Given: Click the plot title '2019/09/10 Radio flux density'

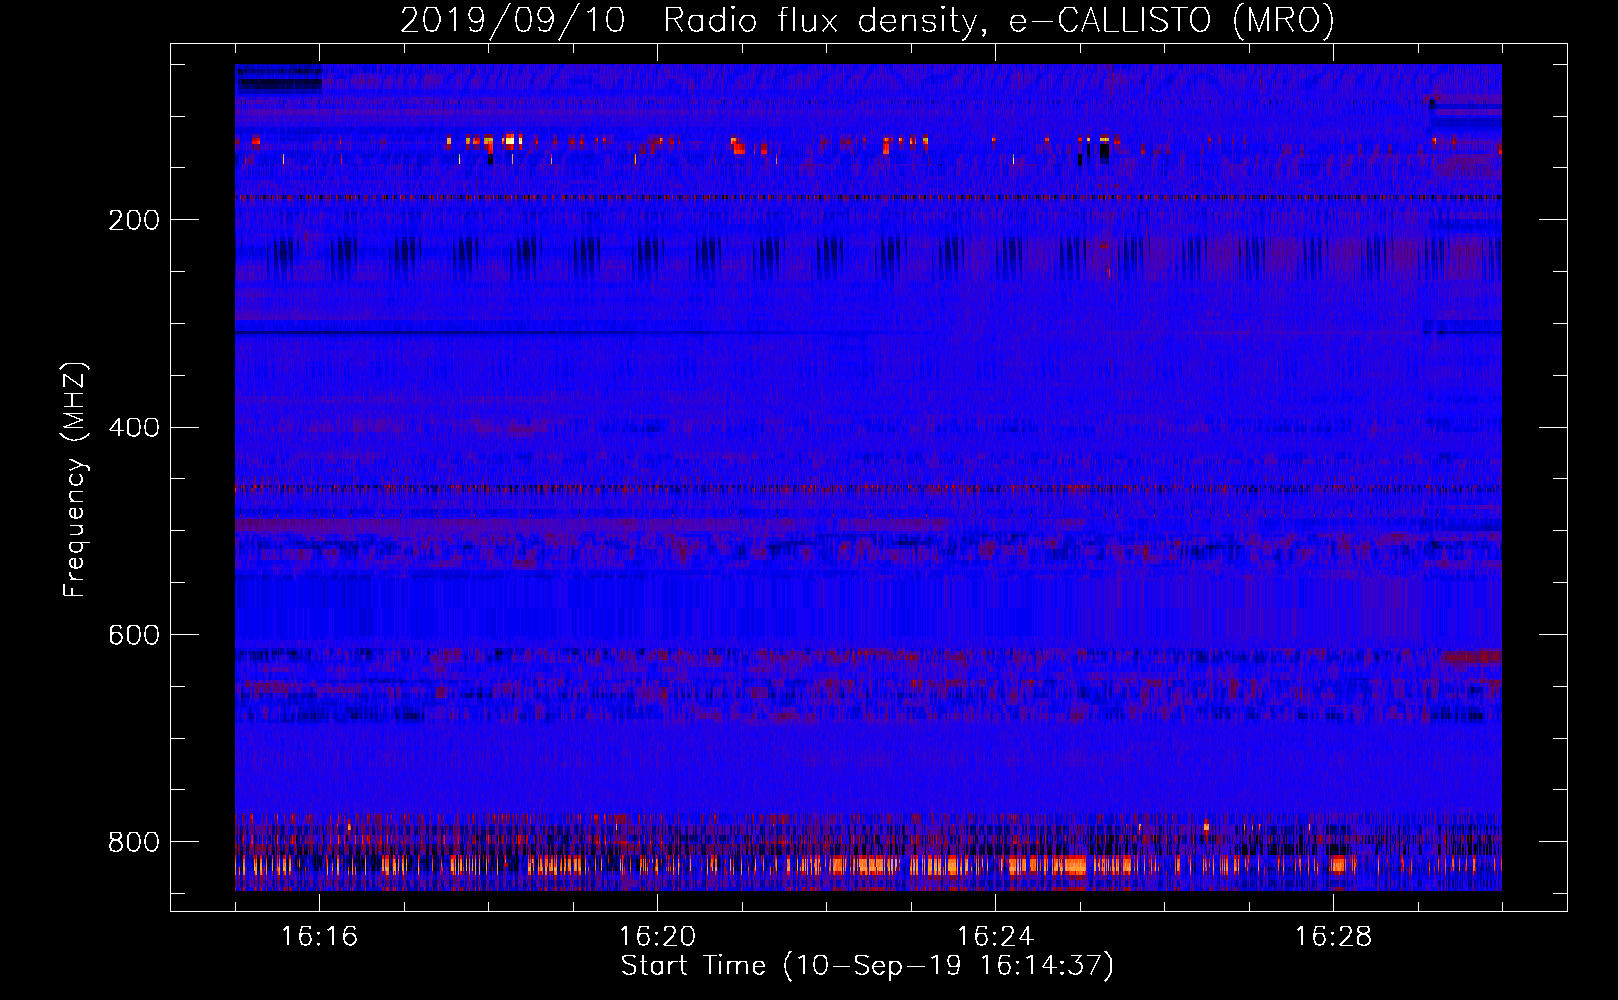Looking at the screenshot, I should click(868, 20).
